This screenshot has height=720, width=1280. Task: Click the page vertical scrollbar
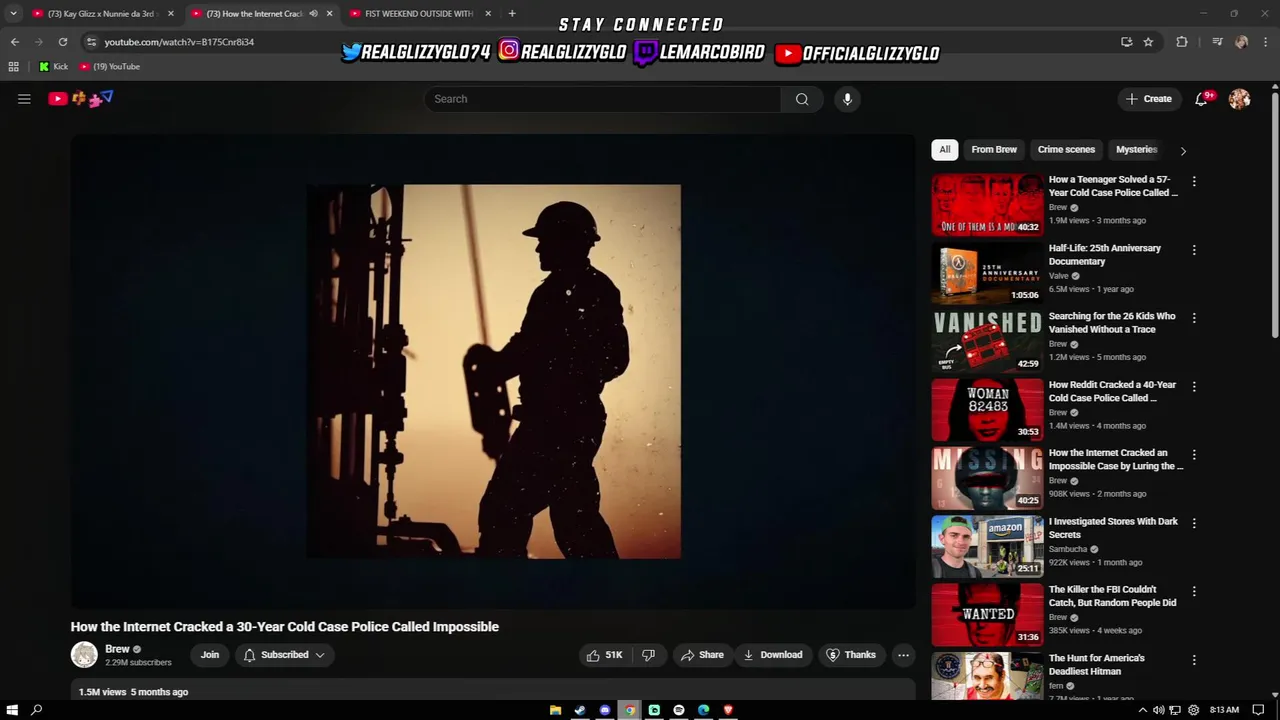[1275, 215]
